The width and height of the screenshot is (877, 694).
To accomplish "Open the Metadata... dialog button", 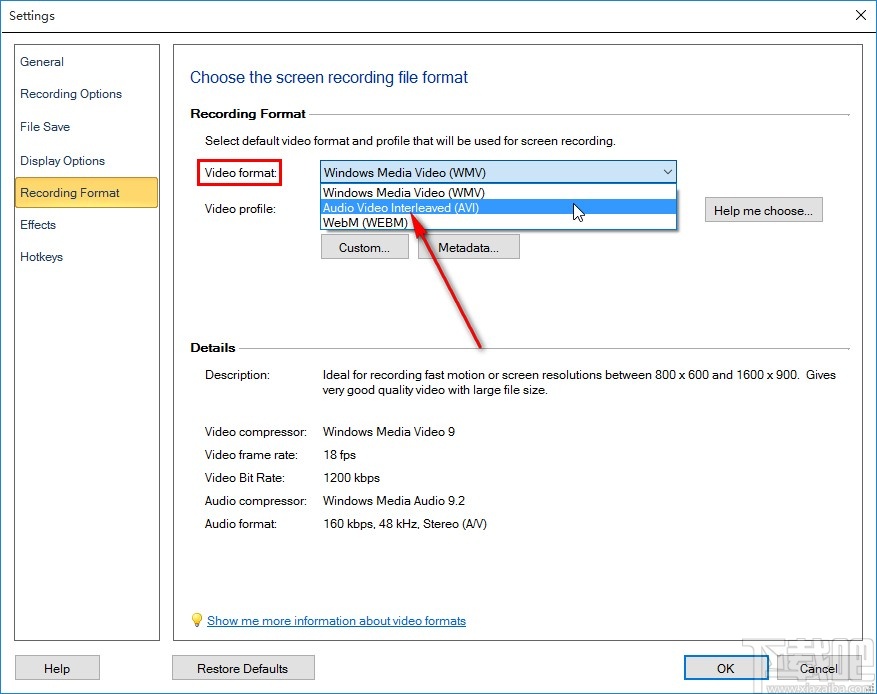I will (x=469, y=248).
